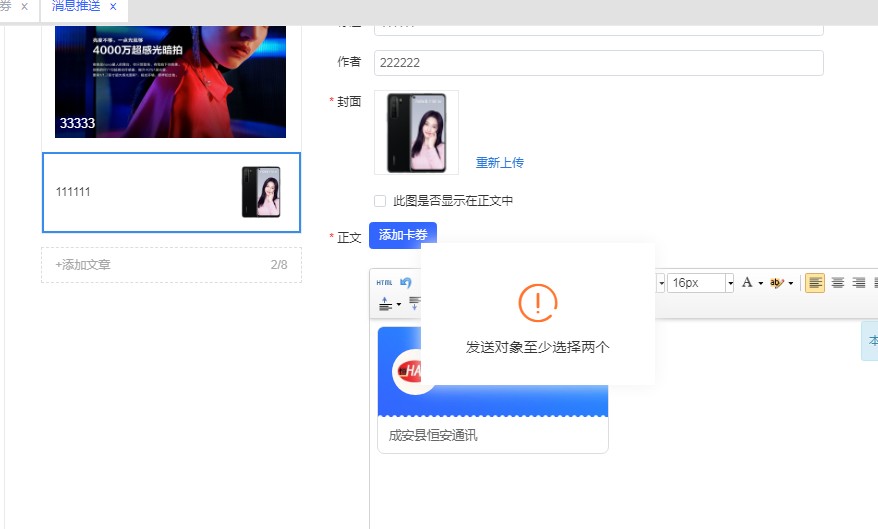Image resolution: width=878 pixels, height=529 pixels.
Task: Click the 作者 input field
Action: (x=598, y=63)
